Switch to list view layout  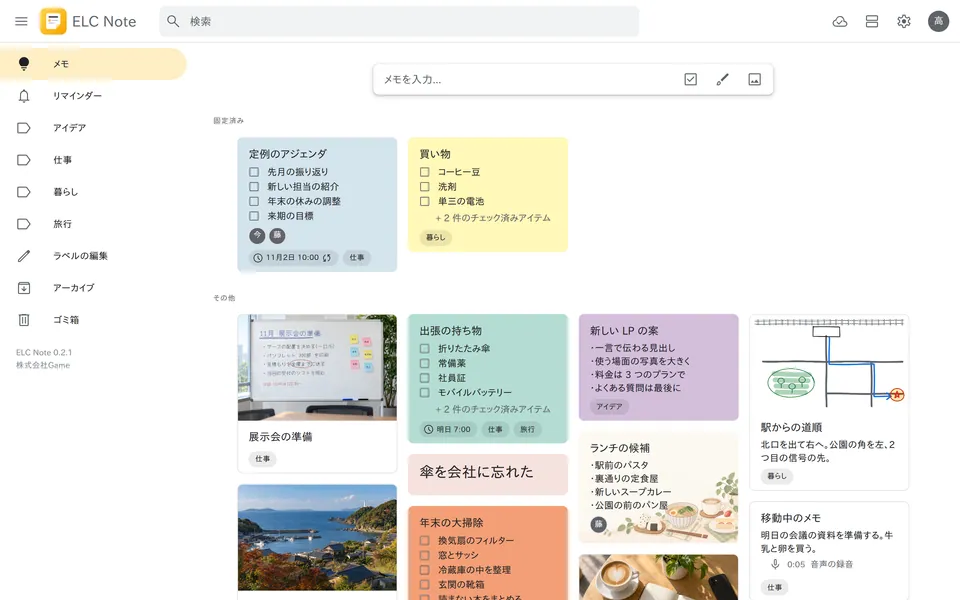click(x=872, y=21)
